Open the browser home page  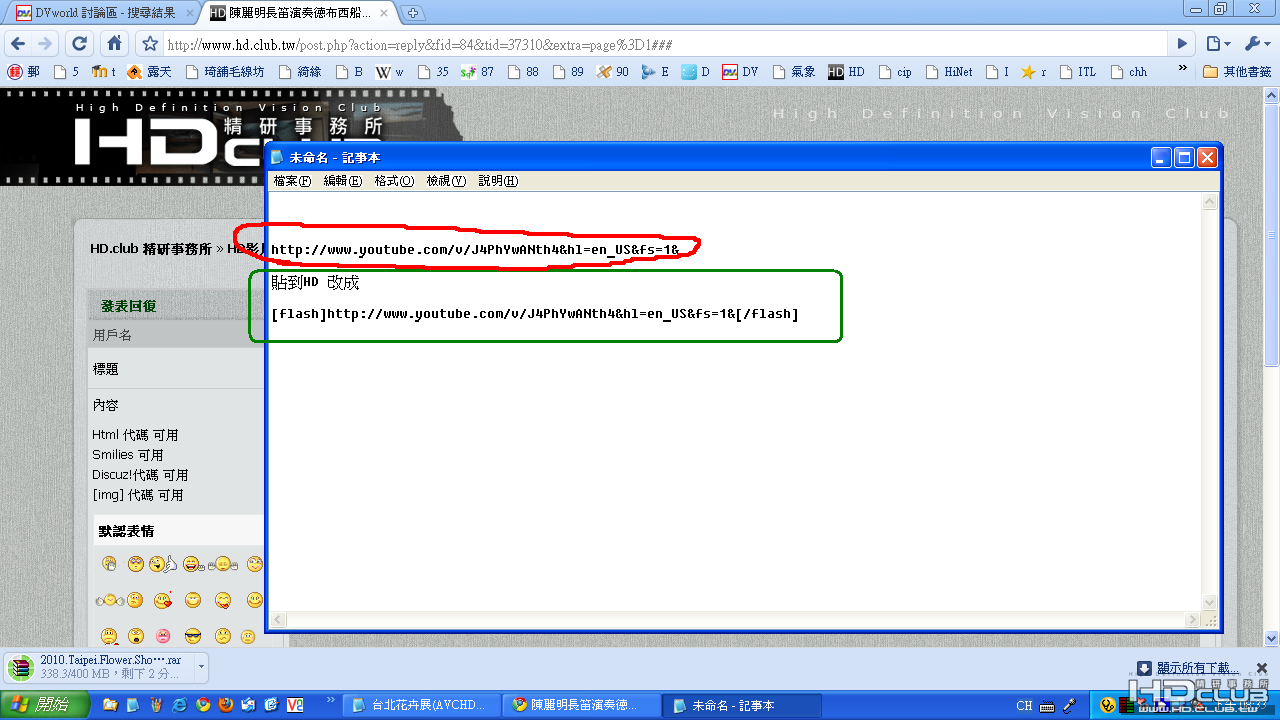point(115,44)
